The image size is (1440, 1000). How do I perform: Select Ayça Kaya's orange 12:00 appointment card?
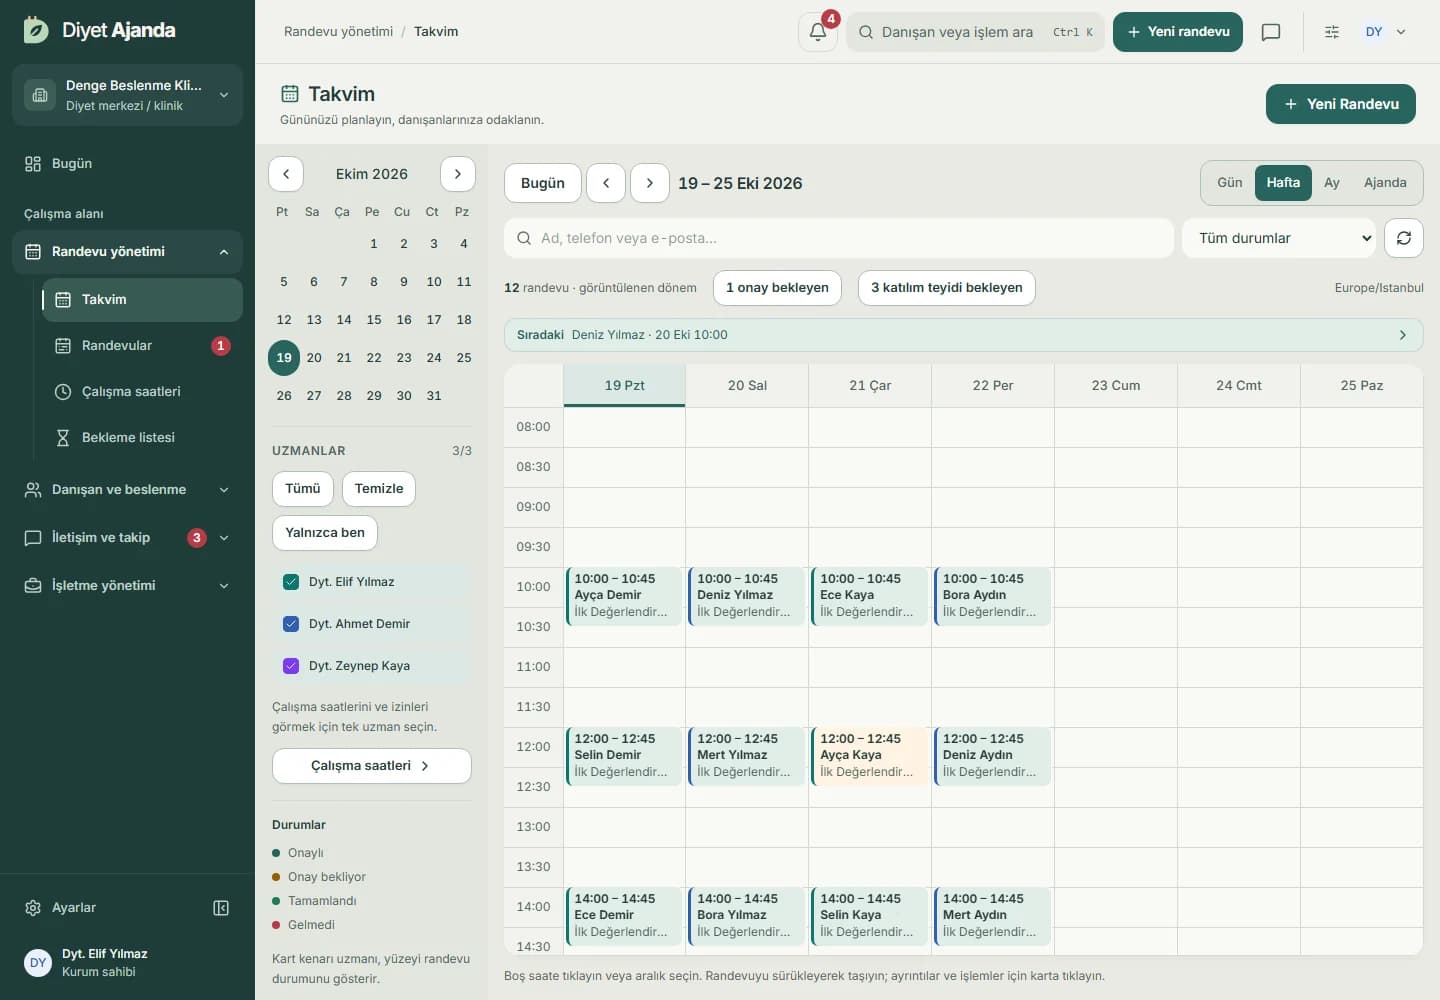pos(869,757)
